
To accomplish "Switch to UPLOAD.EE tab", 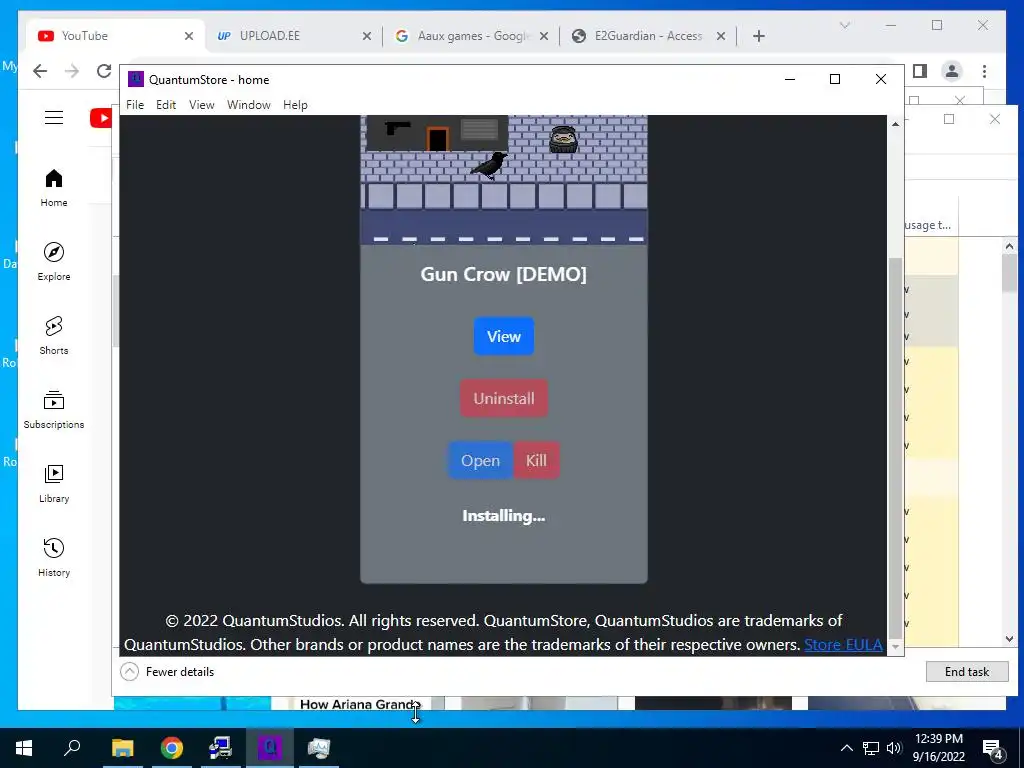I will click(294, 37).
